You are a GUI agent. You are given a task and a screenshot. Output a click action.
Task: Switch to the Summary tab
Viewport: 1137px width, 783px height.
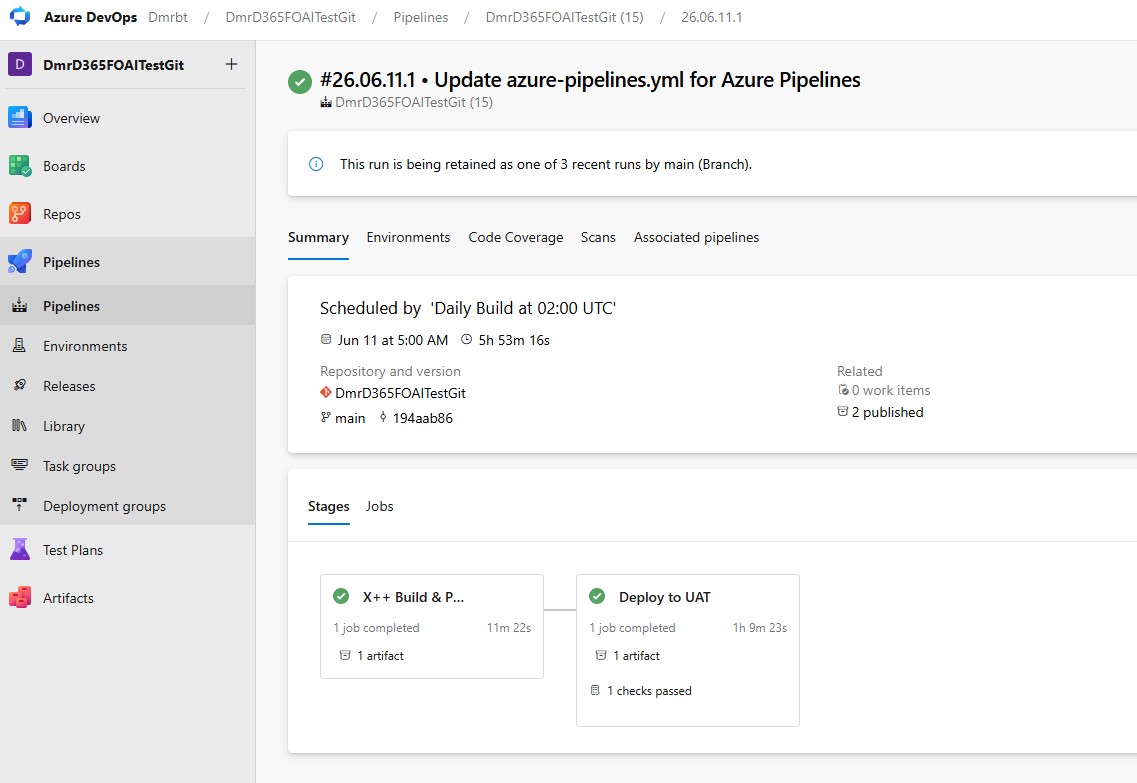(318, 237)
